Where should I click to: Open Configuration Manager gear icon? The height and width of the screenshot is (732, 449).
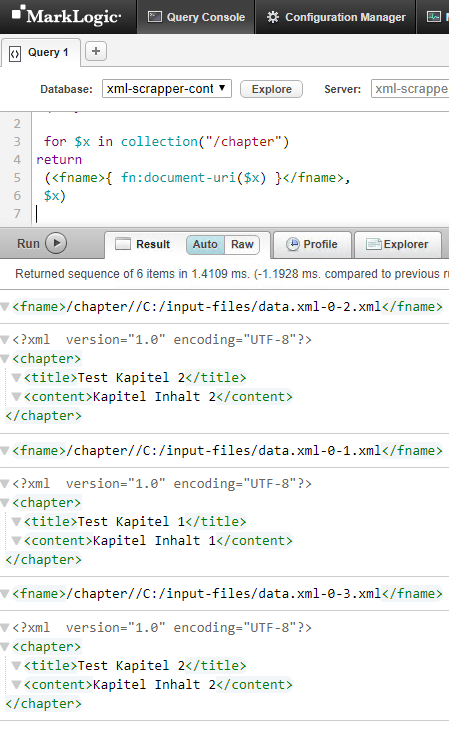(273, 17)
